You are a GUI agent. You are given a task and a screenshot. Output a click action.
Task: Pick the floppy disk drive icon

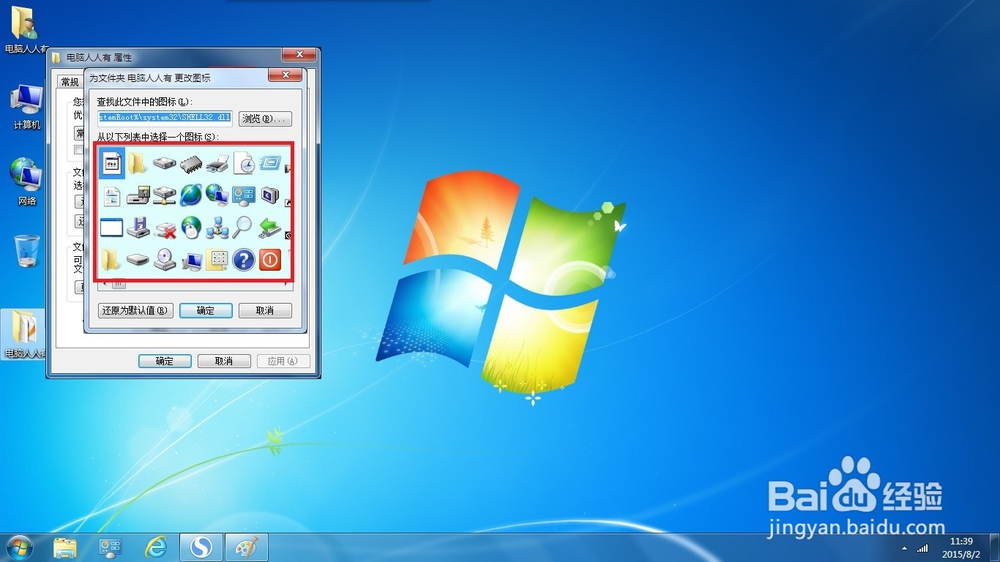click(x=138, y=227)
